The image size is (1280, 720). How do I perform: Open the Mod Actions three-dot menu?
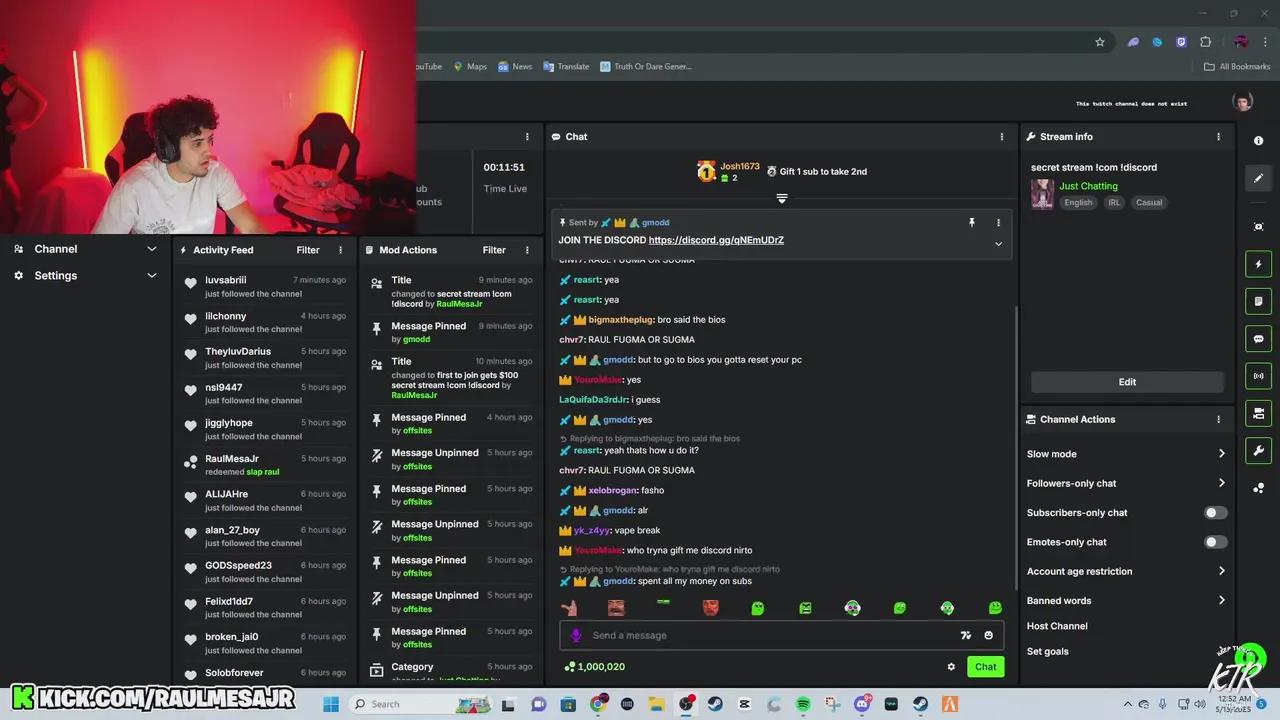coord(527,250)
